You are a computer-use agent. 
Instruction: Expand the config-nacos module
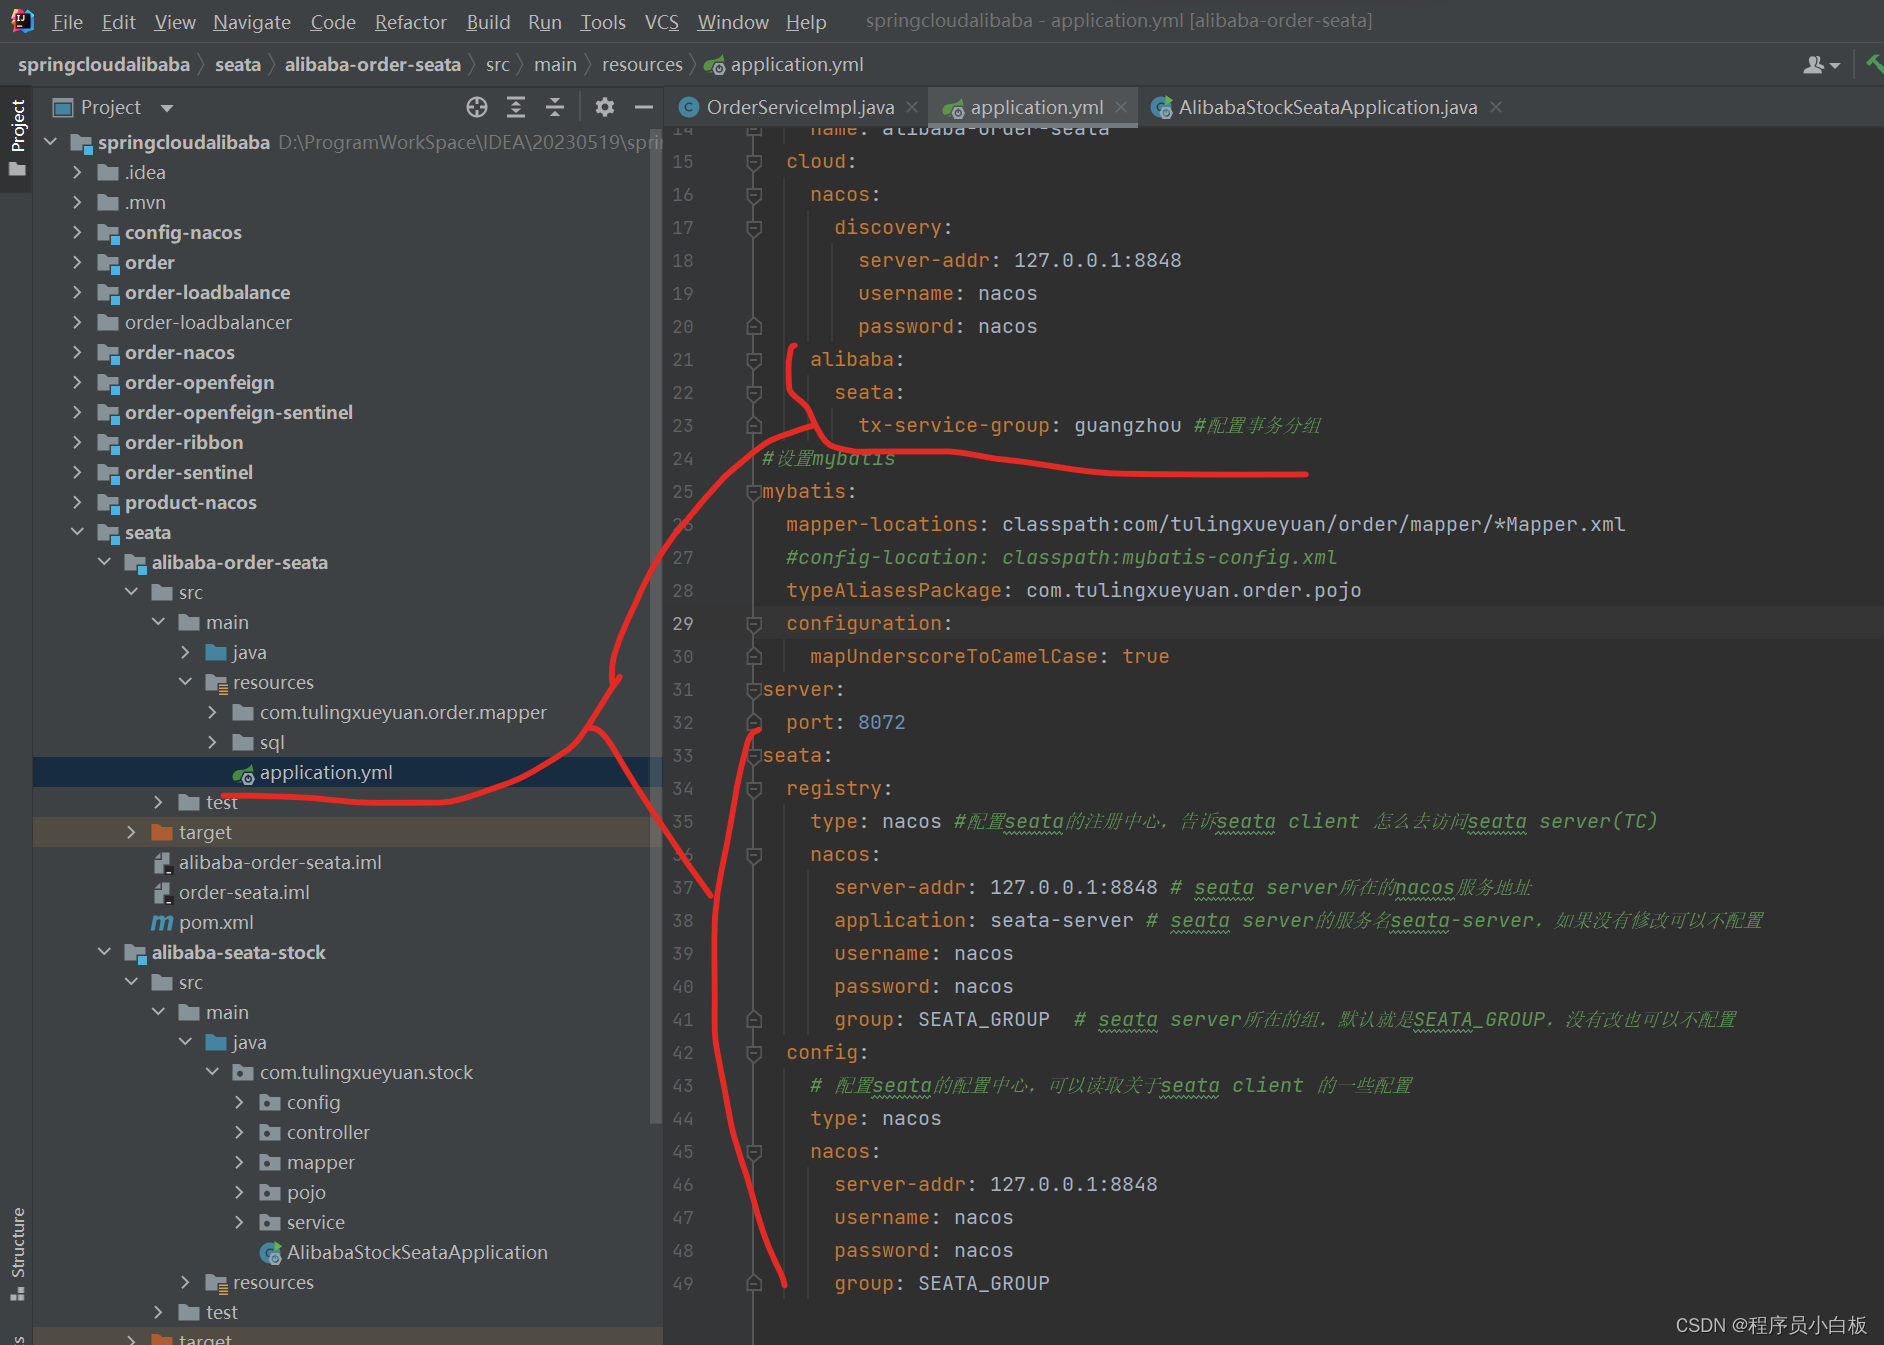coord(77,232)
